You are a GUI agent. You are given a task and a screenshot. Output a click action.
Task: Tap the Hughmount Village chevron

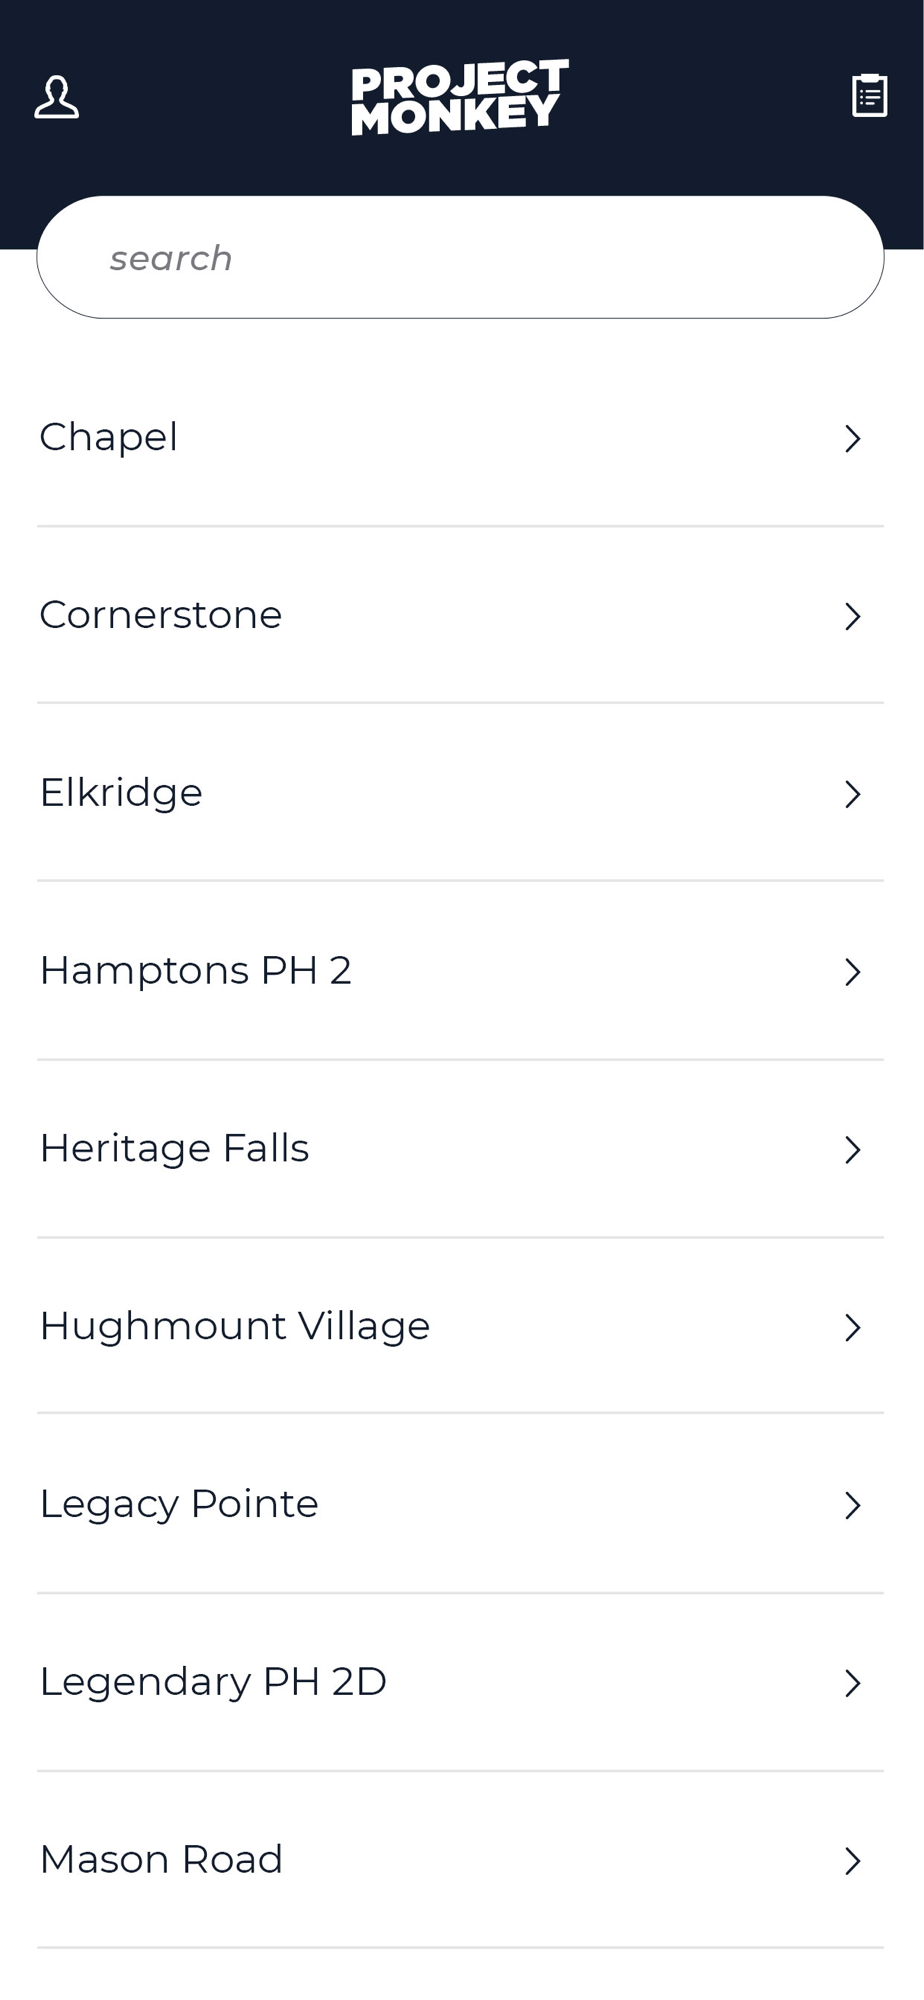(852, 1328)
